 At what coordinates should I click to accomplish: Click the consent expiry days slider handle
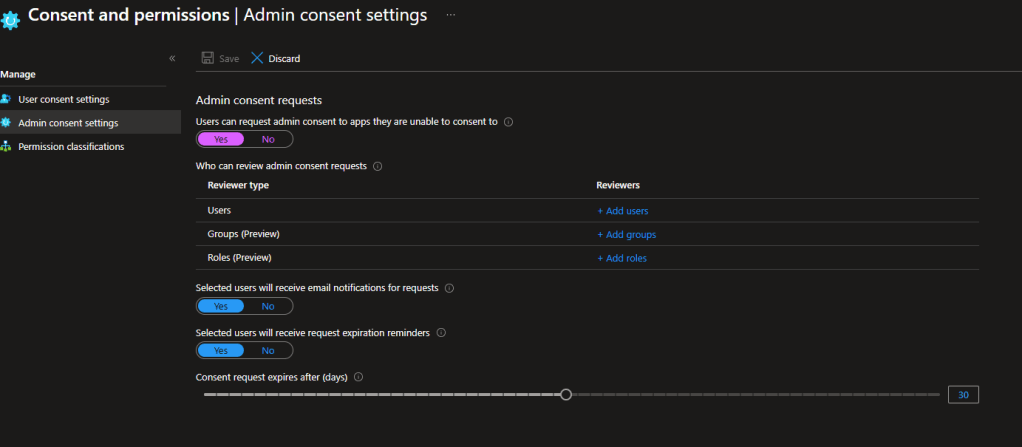tap(566, 395)
